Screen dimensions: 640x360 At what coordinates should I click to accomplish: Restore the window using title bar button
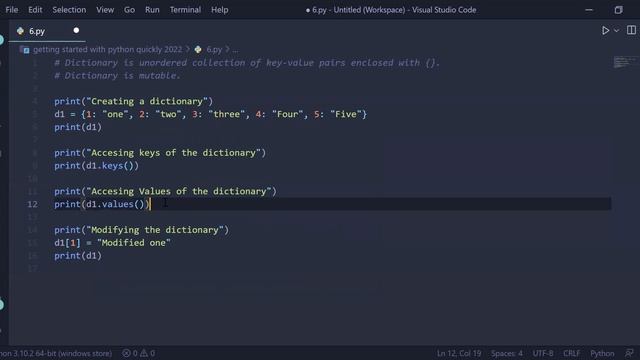coord(618,10)
